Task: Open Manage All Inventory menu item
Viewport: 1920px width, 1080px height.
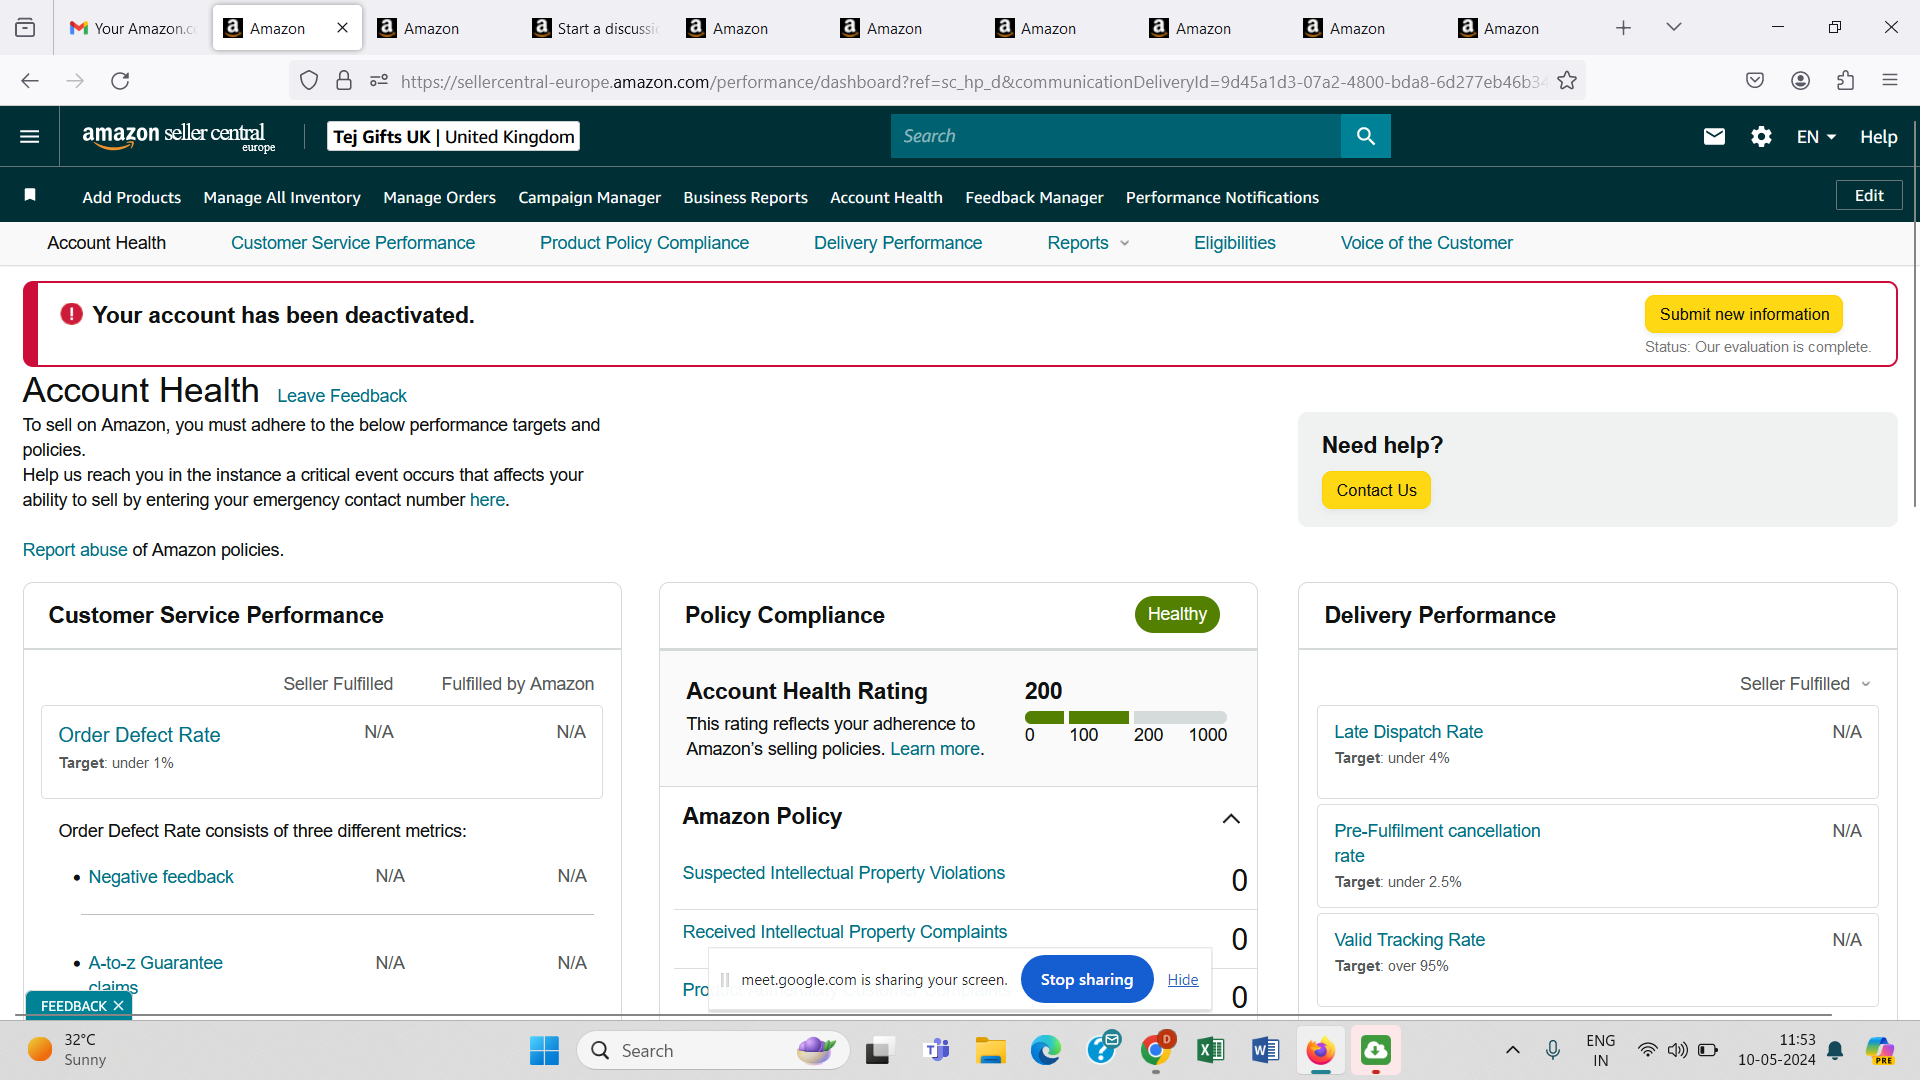Action: click(282, 197)
